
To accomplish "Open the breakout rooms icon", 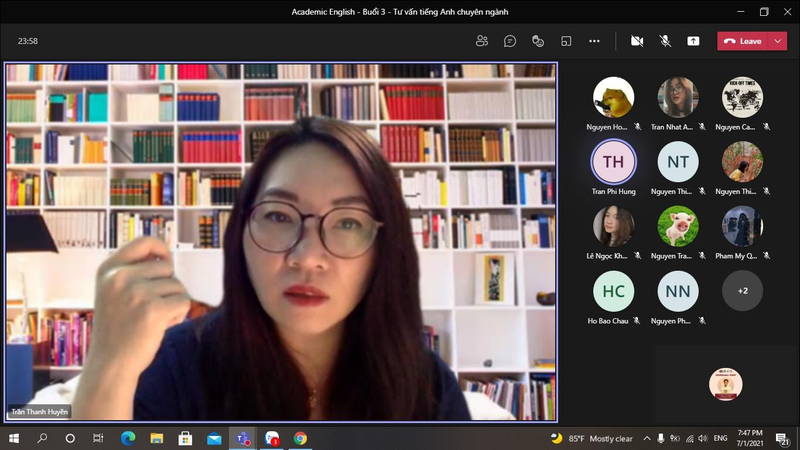I will [566, 41].
